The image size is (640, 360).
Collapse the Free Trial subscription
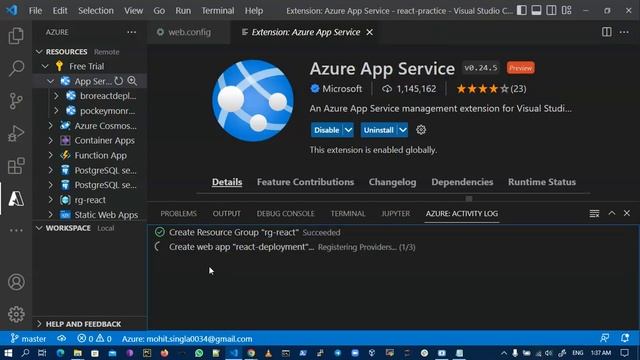pos(45,66)
